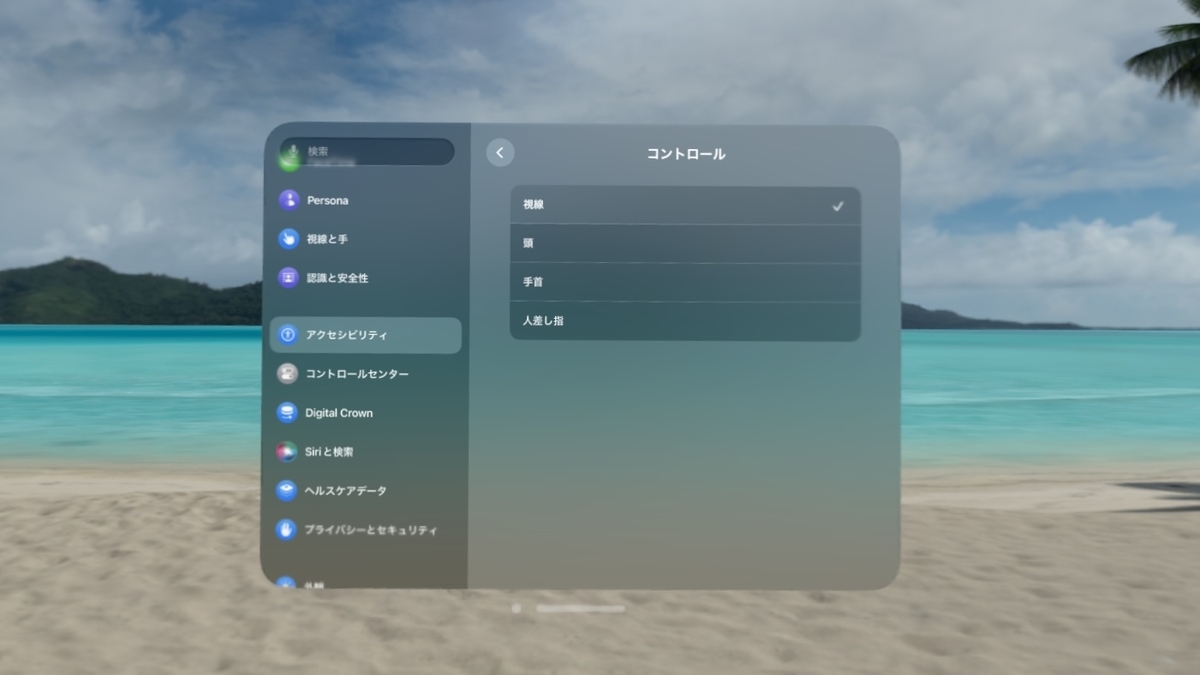The height and width of the screenshot is (675, 1200).
Task: Click the window close dot at bottom
Action: (516, 608)
